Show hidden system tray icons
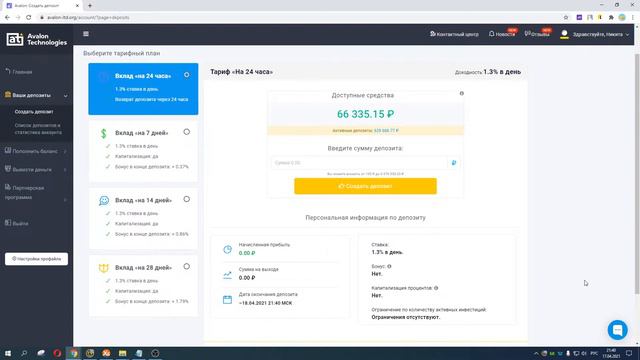The image size is (640, 360). [536, 353]
